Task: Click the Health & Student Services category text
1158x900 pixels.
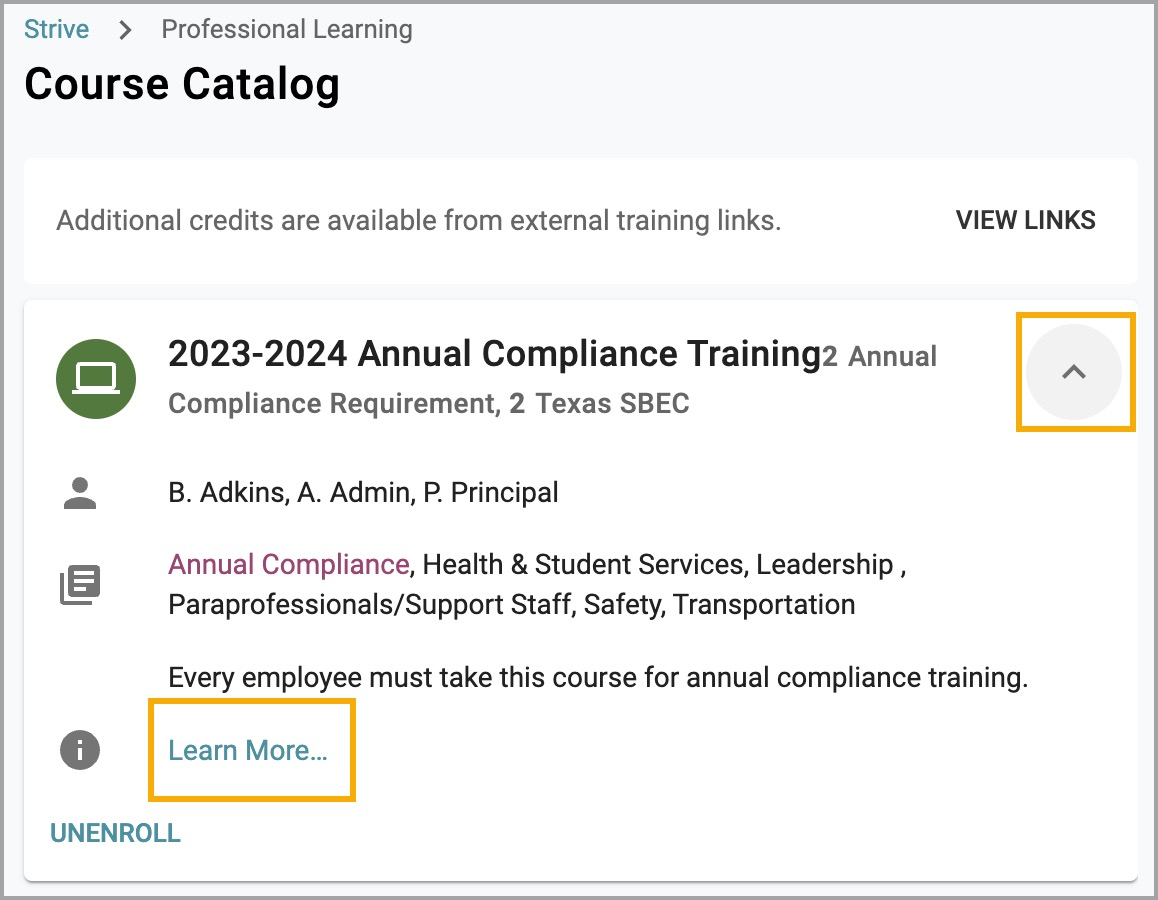Action: tap(584, 565)
